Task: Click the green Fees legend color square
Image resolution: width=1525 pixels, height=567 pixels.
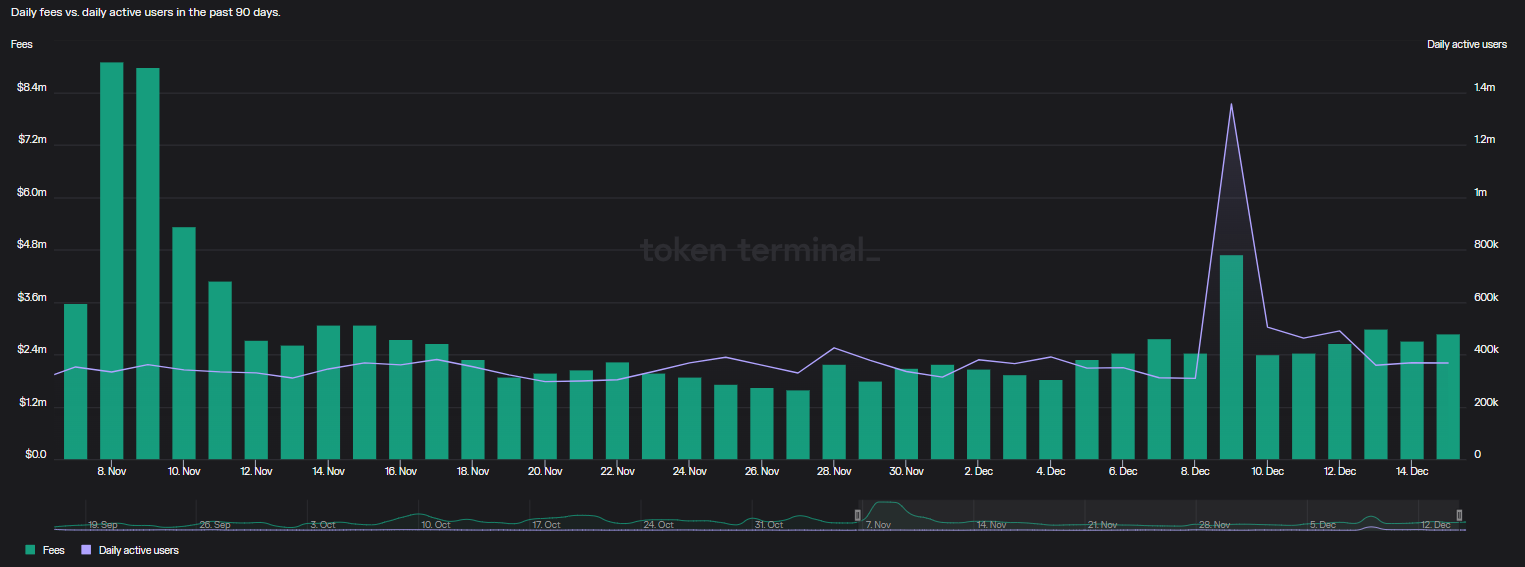Action: tap(31, 550)
